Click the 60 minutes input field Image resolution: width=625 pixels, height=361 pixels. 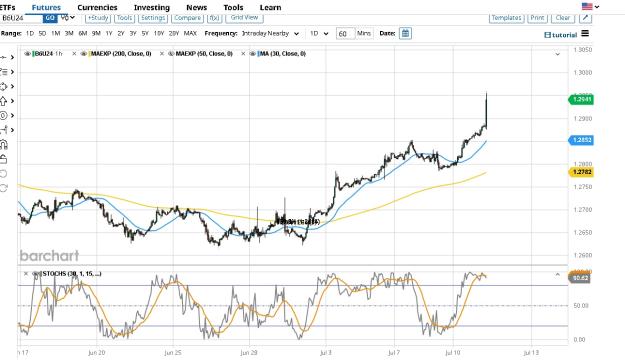(345, 33)
